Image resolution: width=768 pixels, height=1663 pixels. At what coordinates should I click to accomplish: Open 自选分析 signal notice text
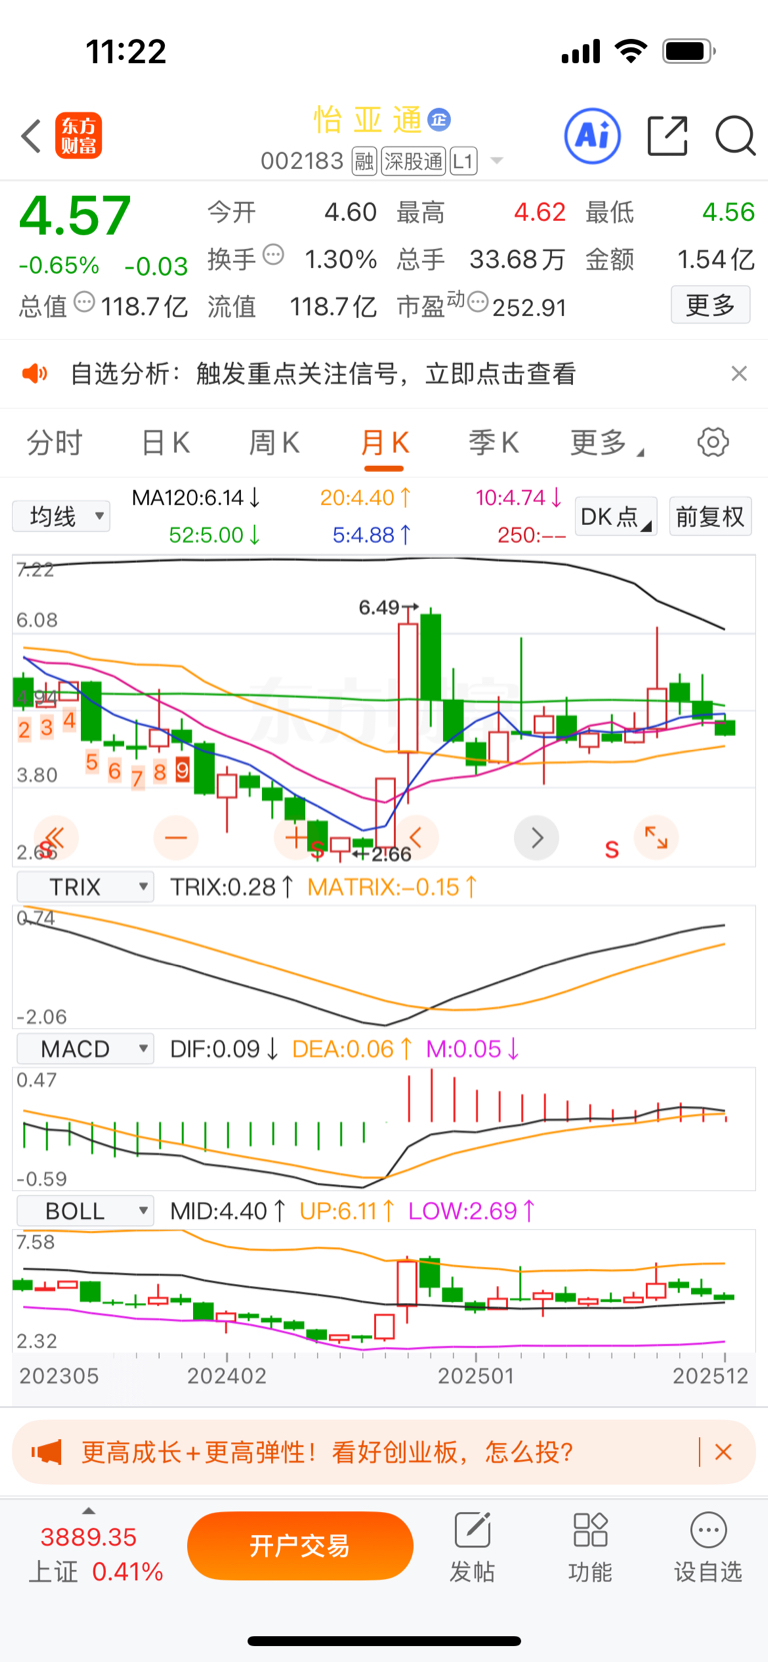coord(323,374)
